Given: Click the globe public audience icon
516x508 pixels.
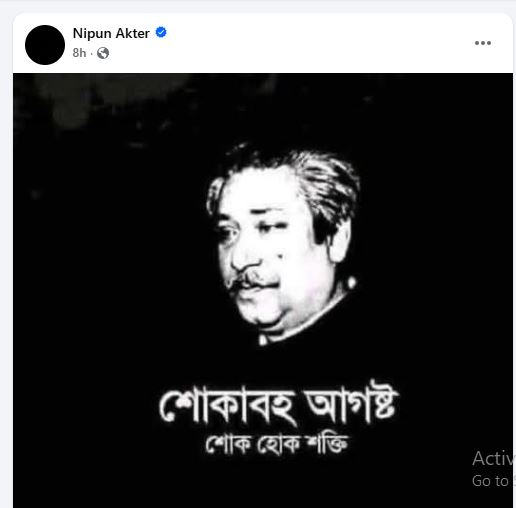Looking at the screenshot, I should pos(103,53).
